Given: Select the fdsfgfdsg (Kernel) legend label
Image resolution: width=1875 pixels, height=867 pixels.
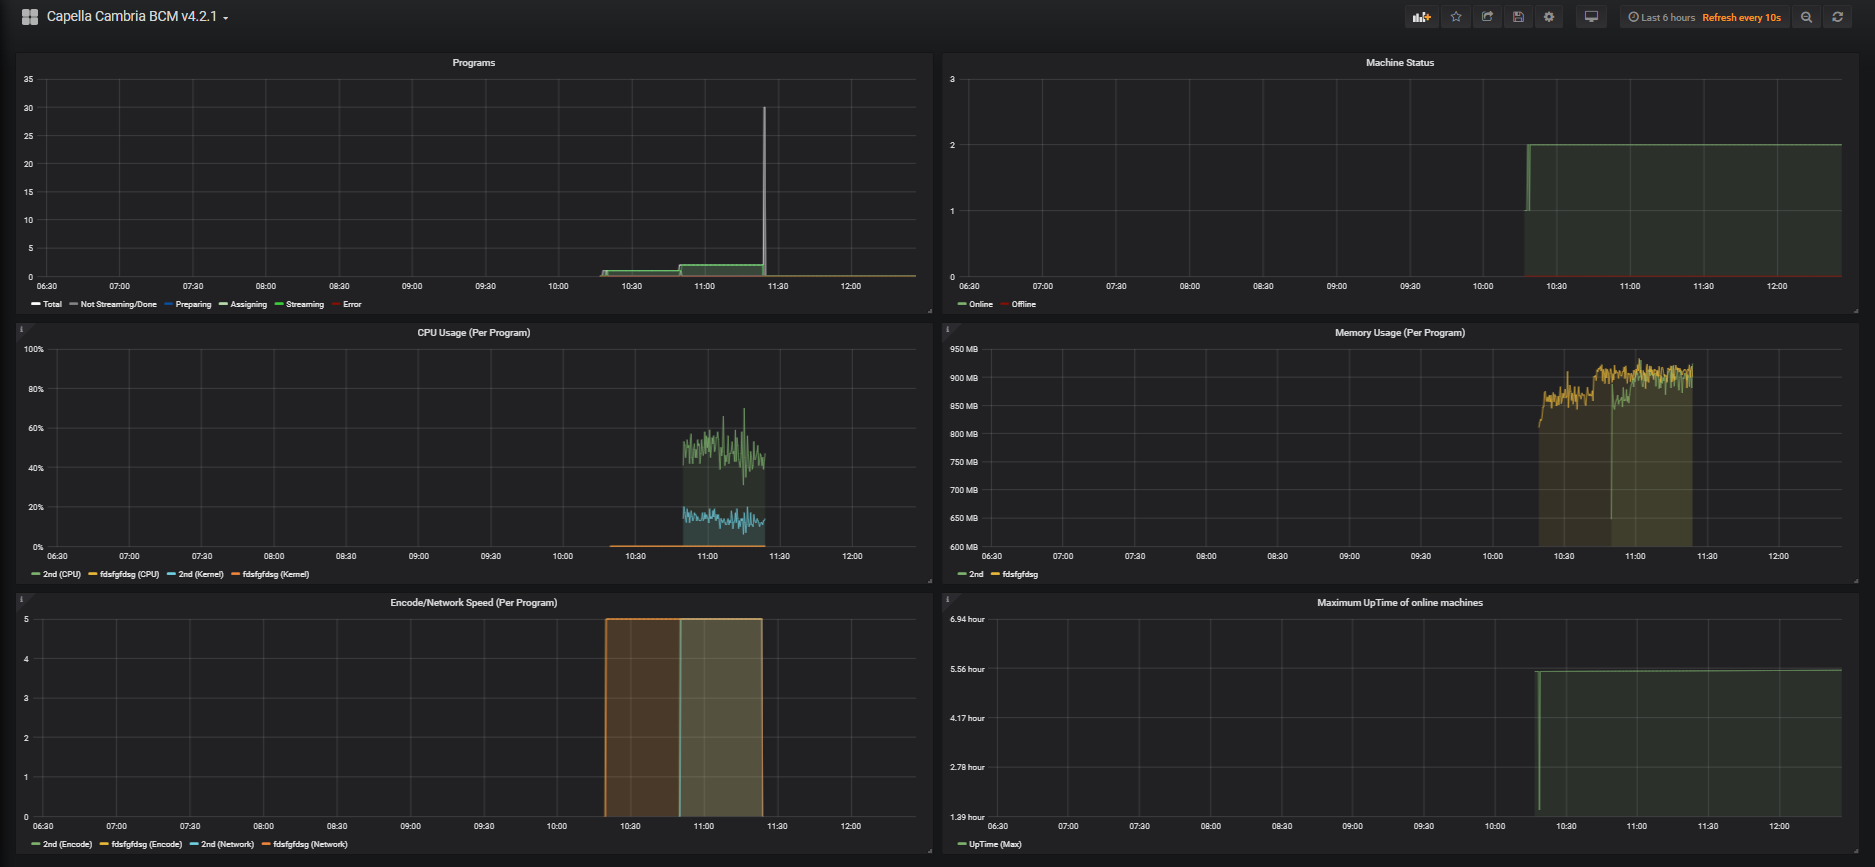Looking at the screenshot, I should 276,574.
